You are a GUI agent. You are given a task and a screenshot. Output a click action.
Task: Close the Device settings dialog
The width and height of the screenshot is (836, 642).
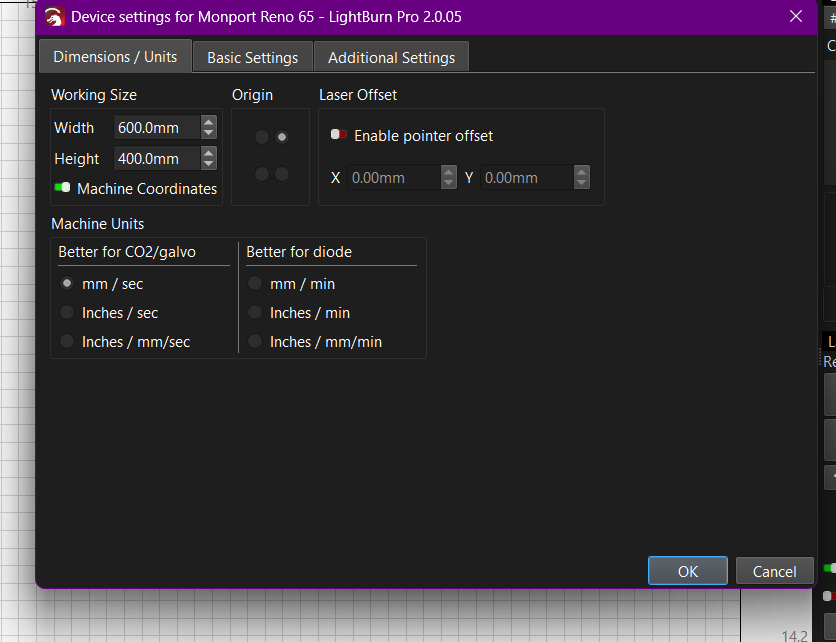(x=796, y=17)
